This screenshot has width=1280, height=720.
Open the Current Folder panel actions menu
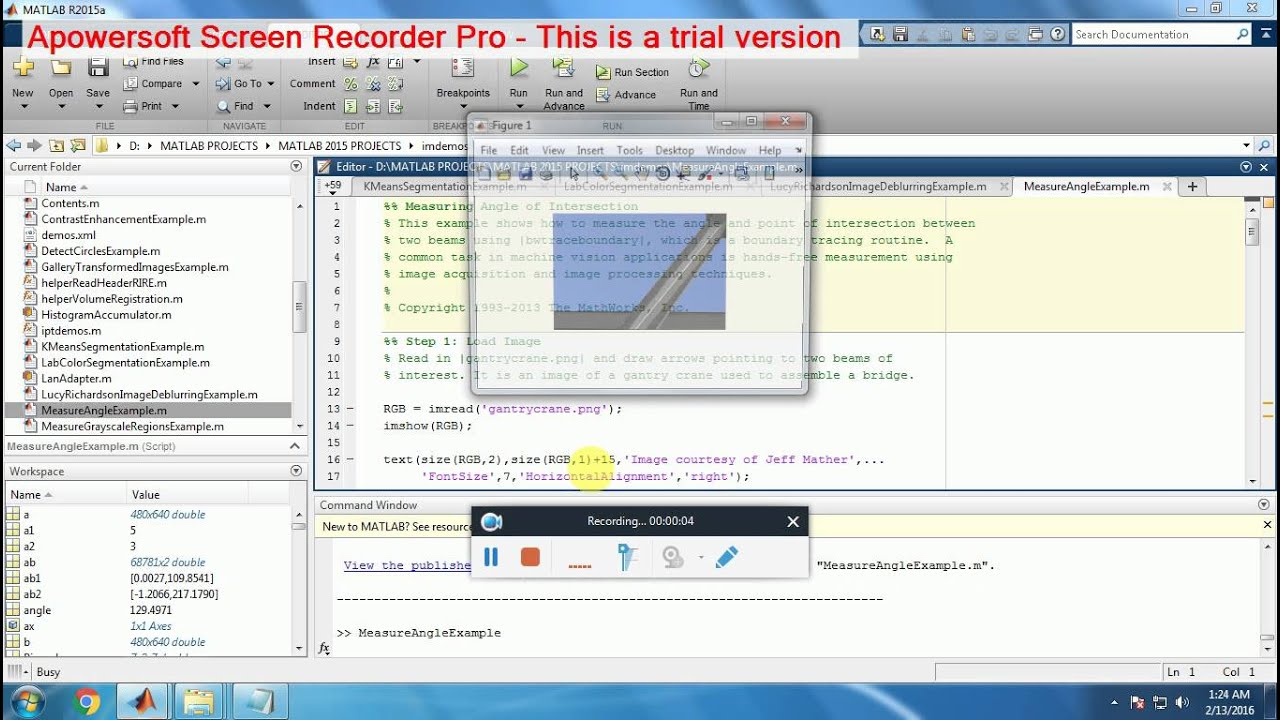296,166
